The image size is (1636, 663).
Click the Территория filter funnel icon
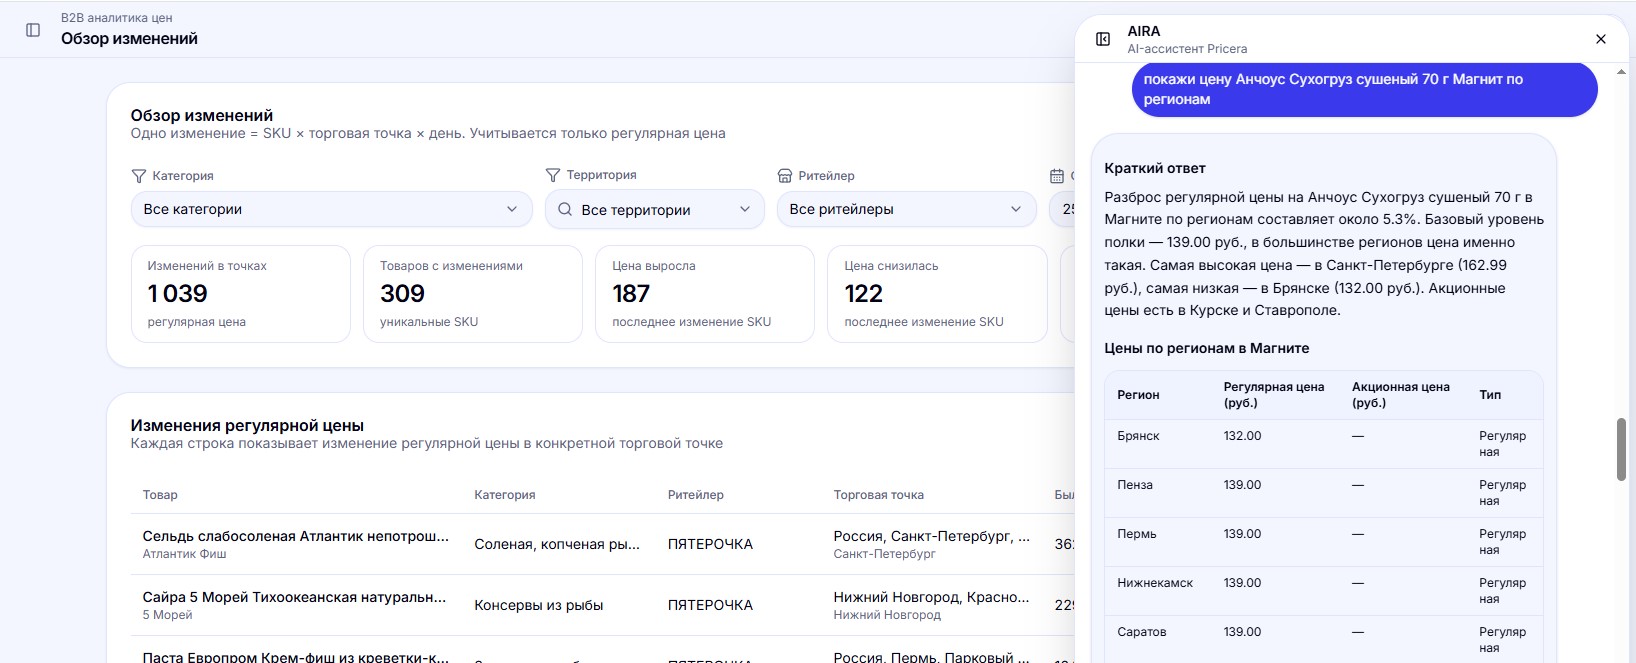pyautogui.click(x=553, y=175)
